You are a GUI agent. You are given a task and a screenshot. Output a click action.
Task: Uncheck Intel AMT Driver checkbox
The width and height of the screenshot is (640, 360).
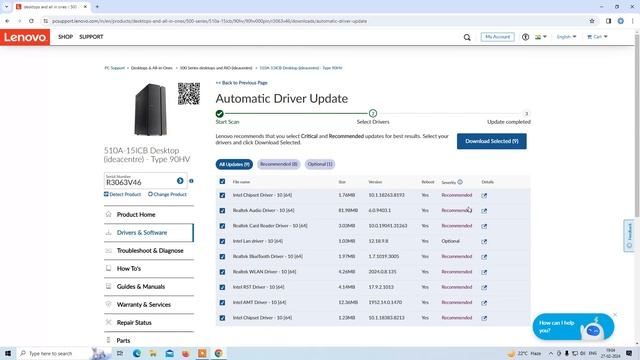click(222, 302)
